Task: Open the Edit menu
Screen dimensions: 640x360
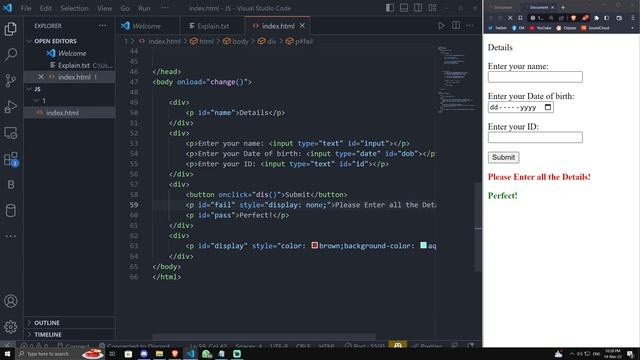Action: click(46, 8)
